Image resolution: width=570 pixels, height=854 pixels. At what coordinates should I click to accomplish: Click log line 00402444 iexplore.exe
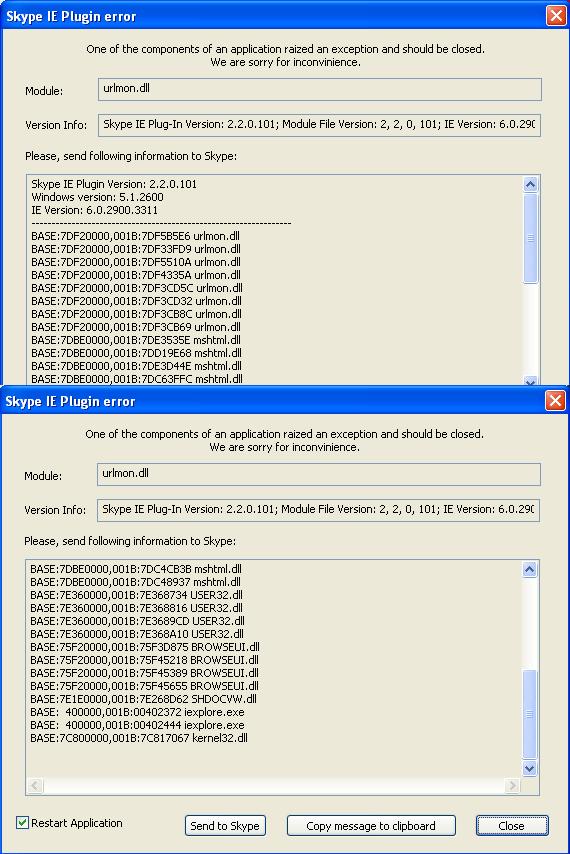point(137,725)
